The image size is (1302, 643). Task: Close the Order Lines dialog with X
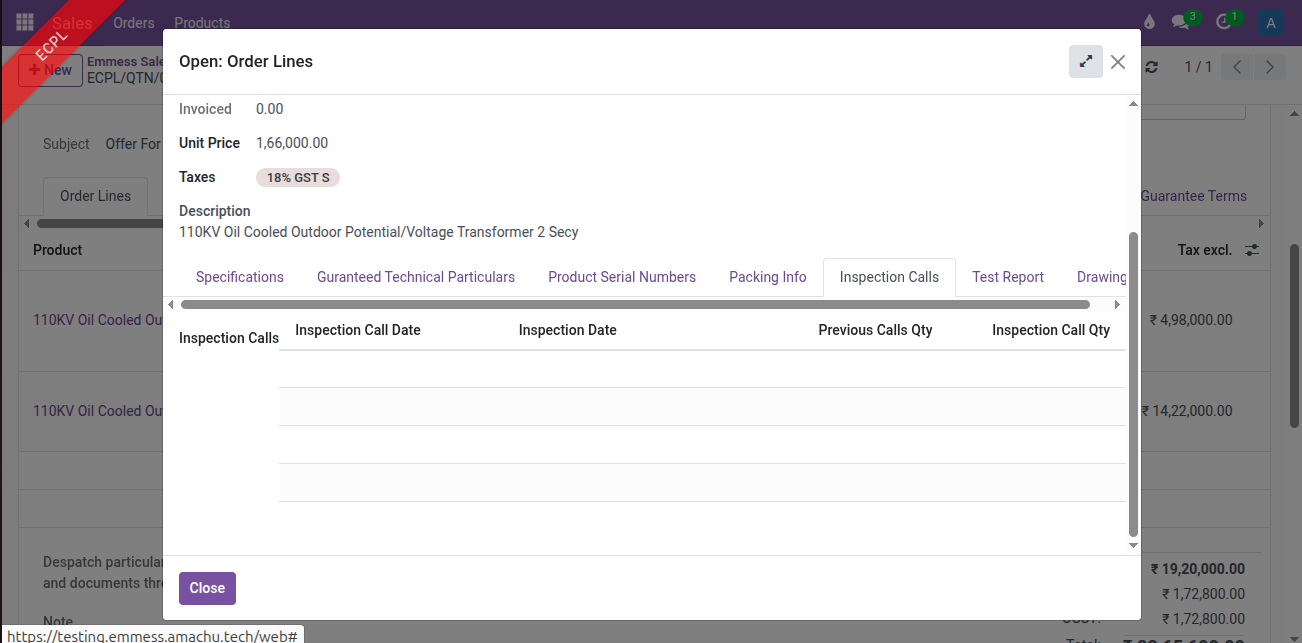click(x=1118, y=62)
